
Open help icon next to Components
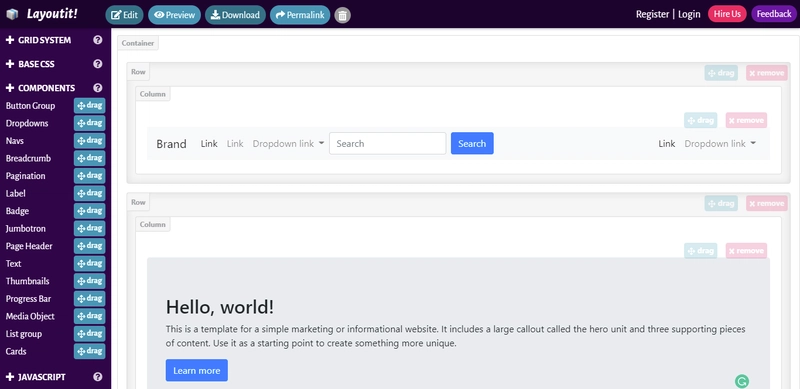pyautogui.click(x=98, y=88)
